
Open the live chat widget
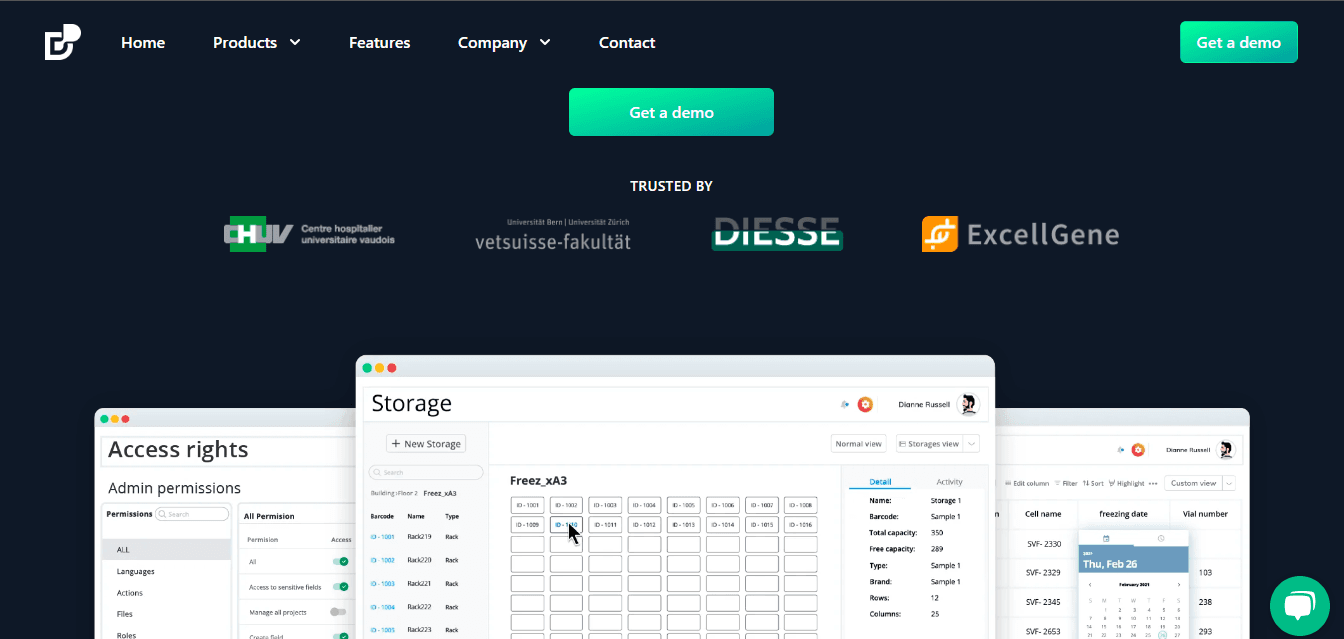[1299, 605]
